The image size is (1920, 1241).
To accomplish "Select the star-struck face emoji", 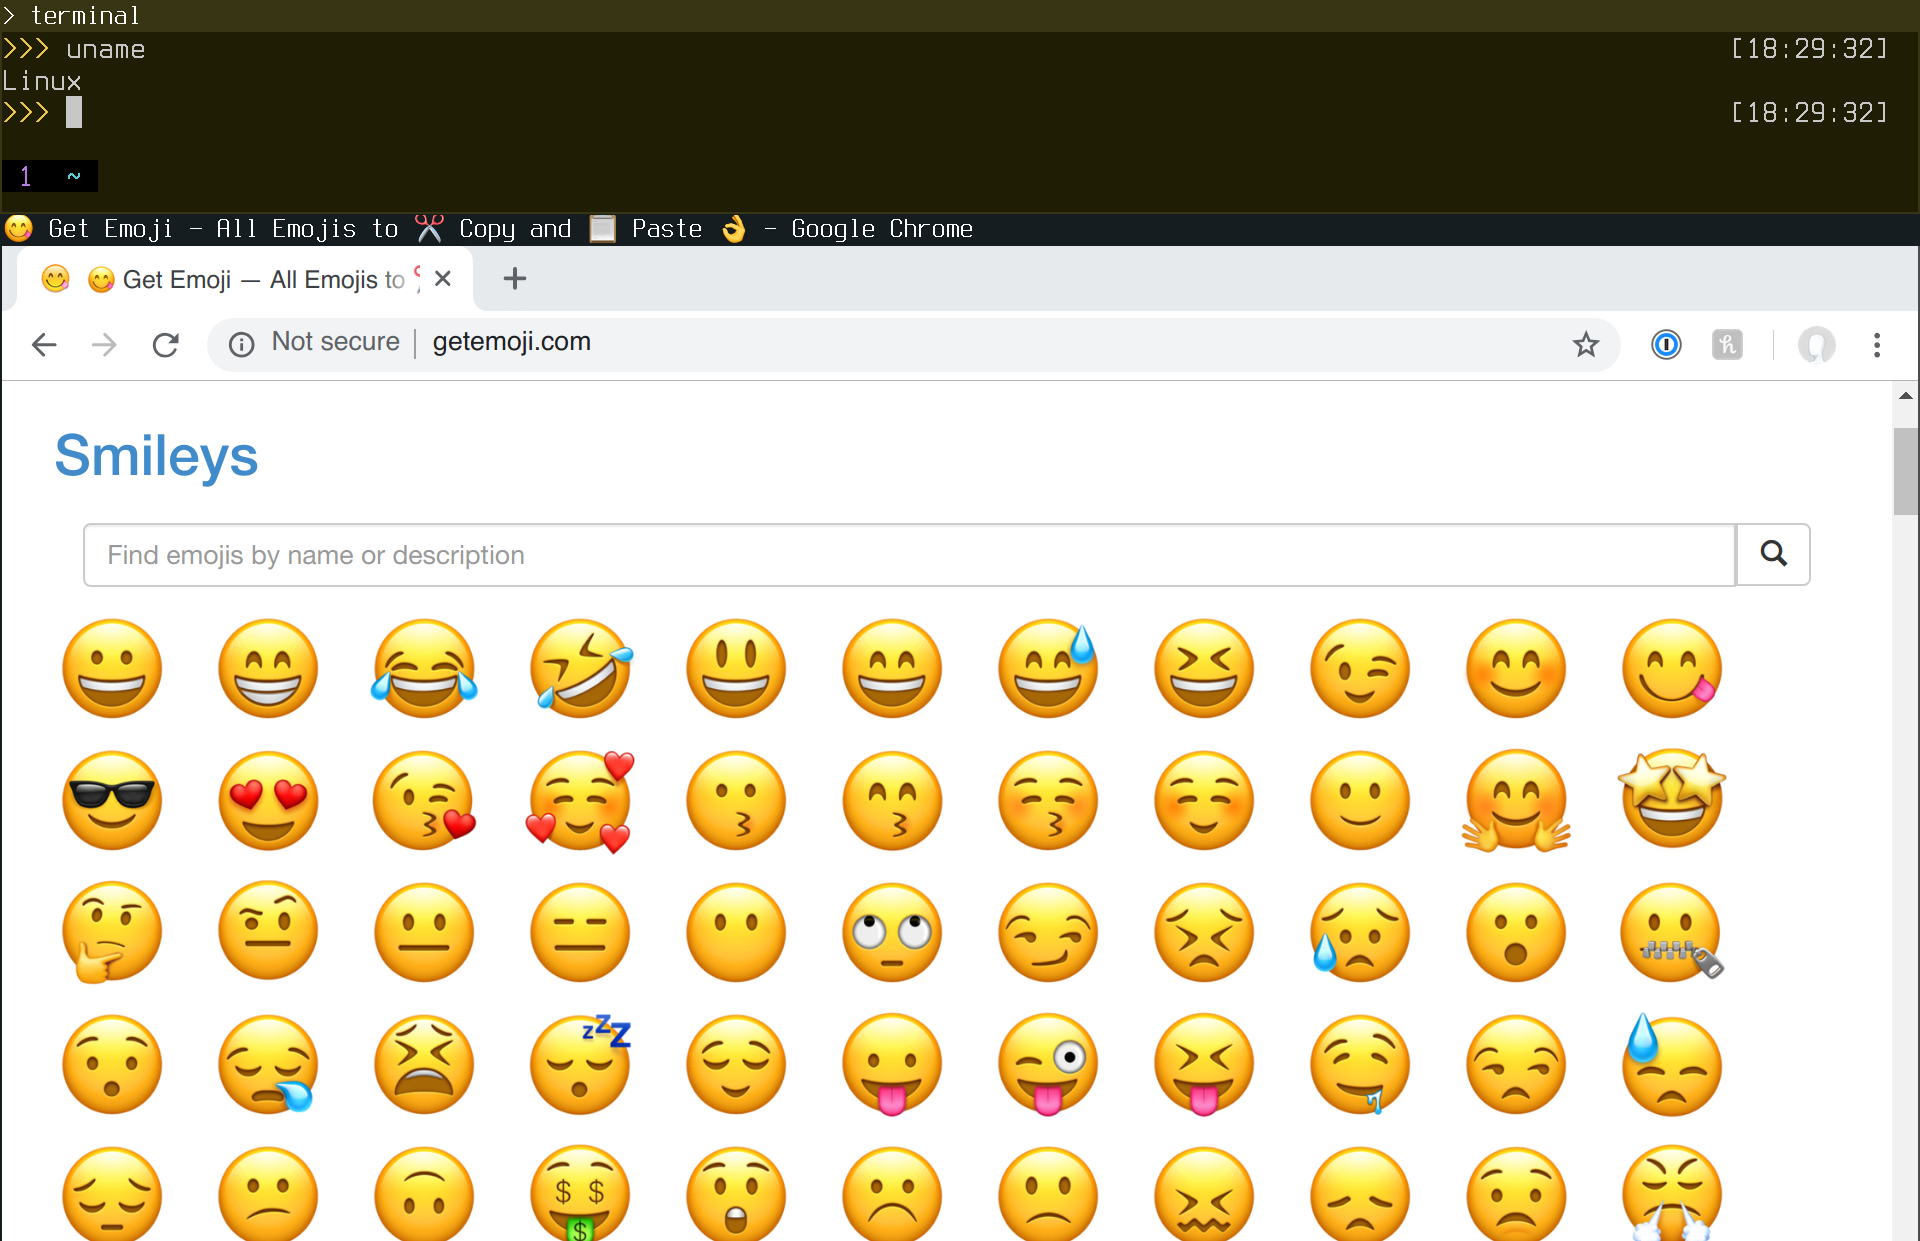I will point(1672,800).
